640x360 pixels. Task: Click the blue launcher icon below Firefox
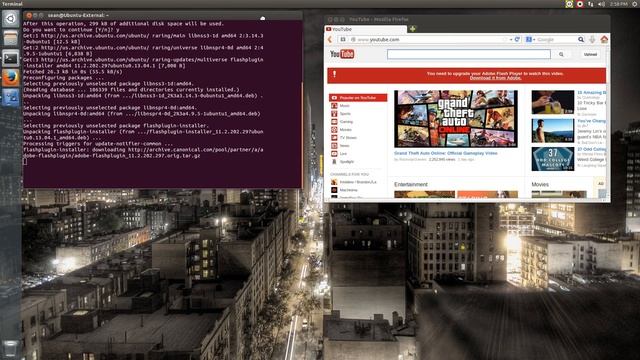[x=11, y=98]
